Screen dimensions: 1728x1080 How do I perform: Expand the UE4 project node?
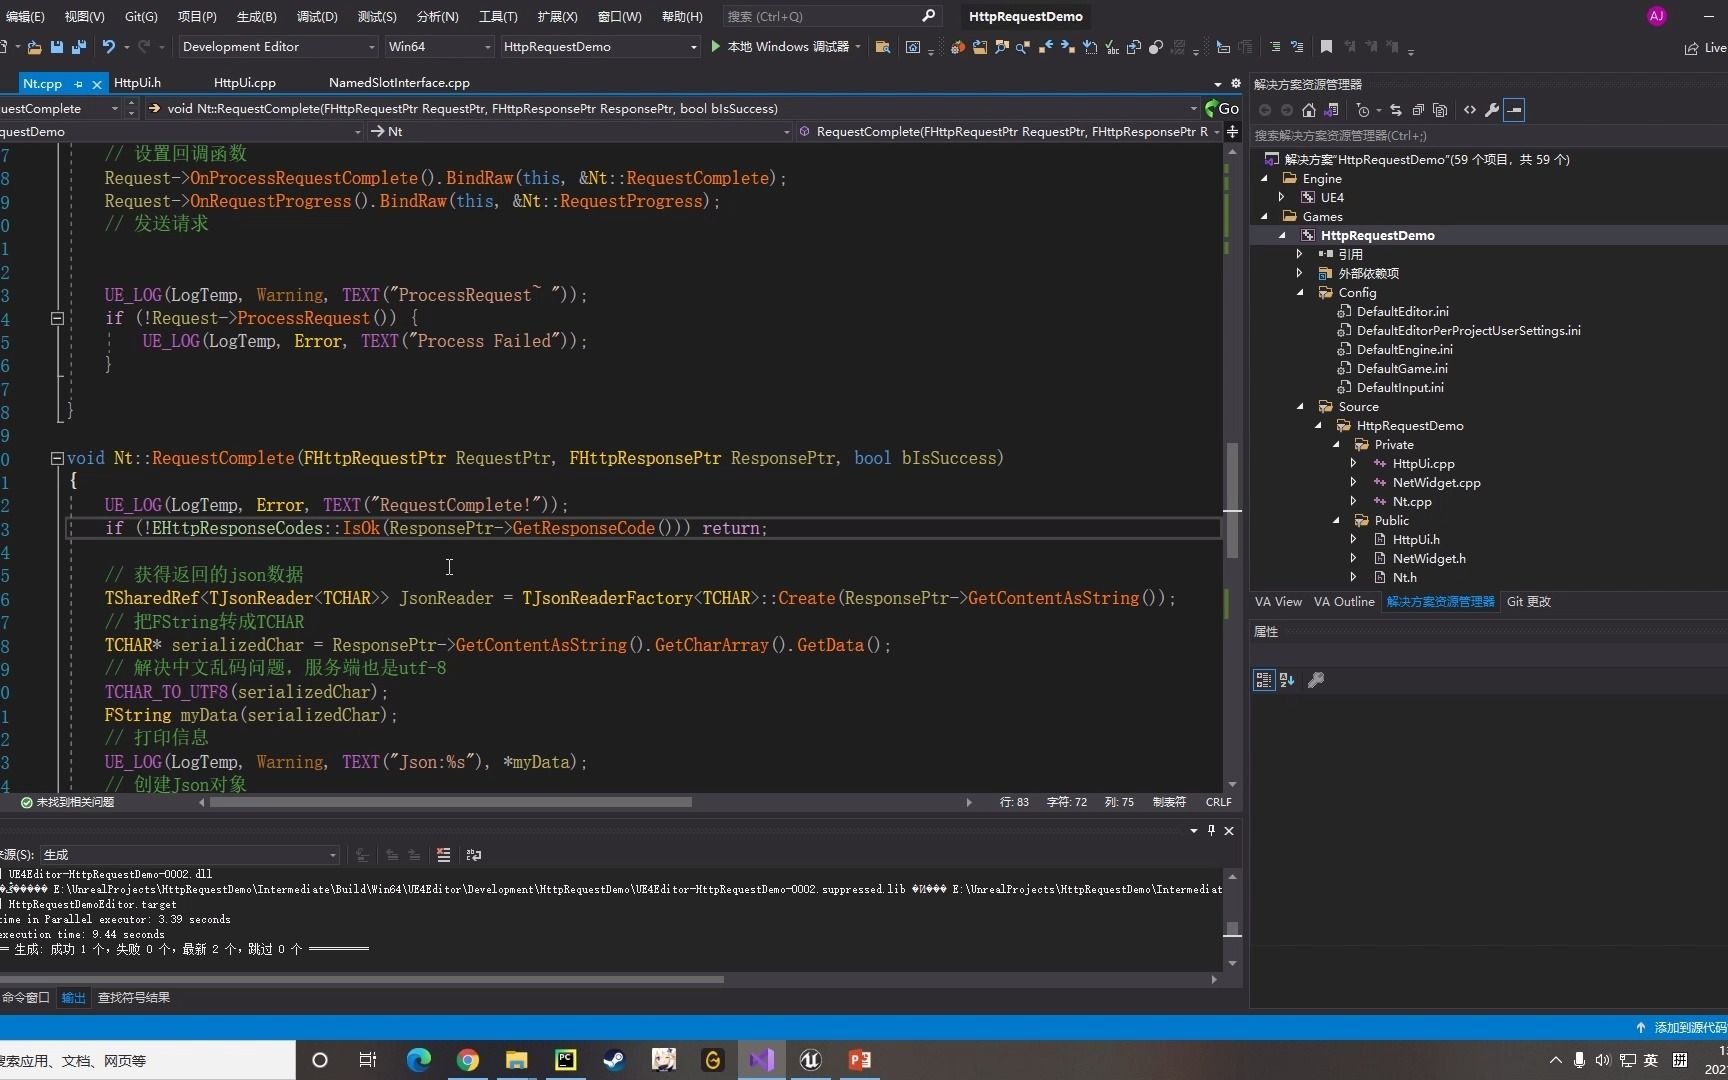1281,197
